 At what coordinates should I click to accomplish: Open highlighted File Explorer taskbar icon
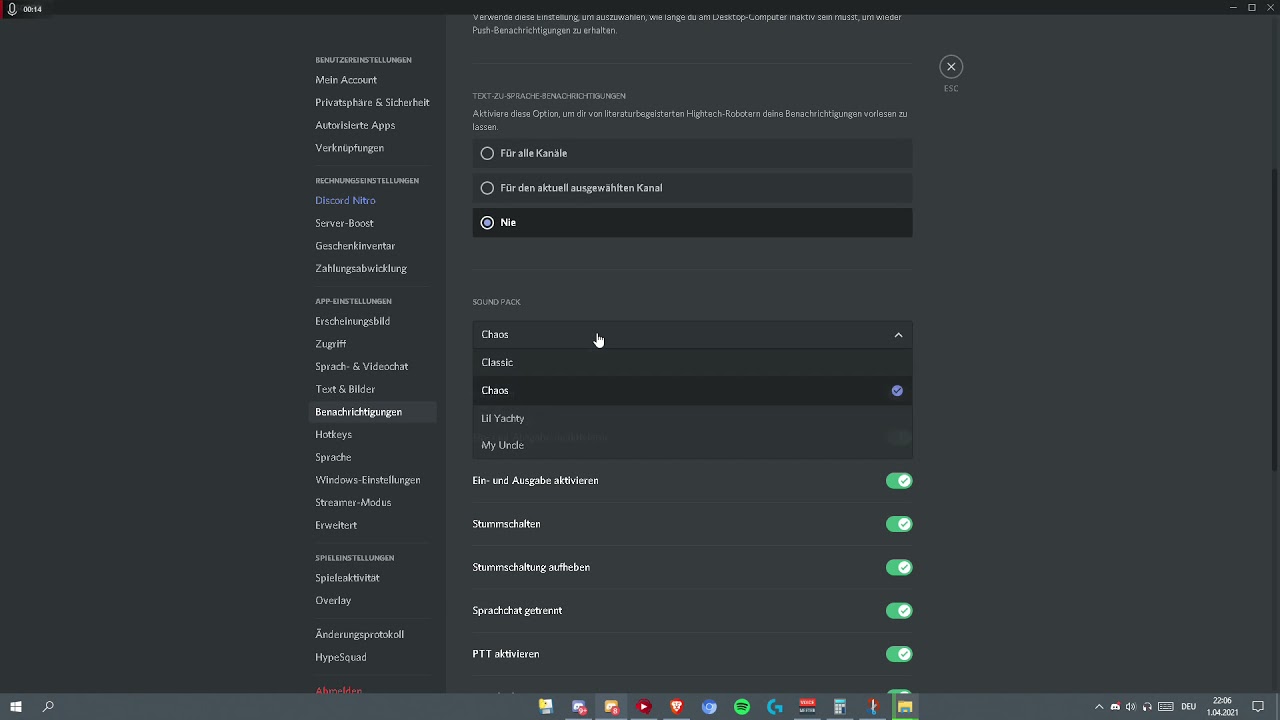click(x=905, y=707)
